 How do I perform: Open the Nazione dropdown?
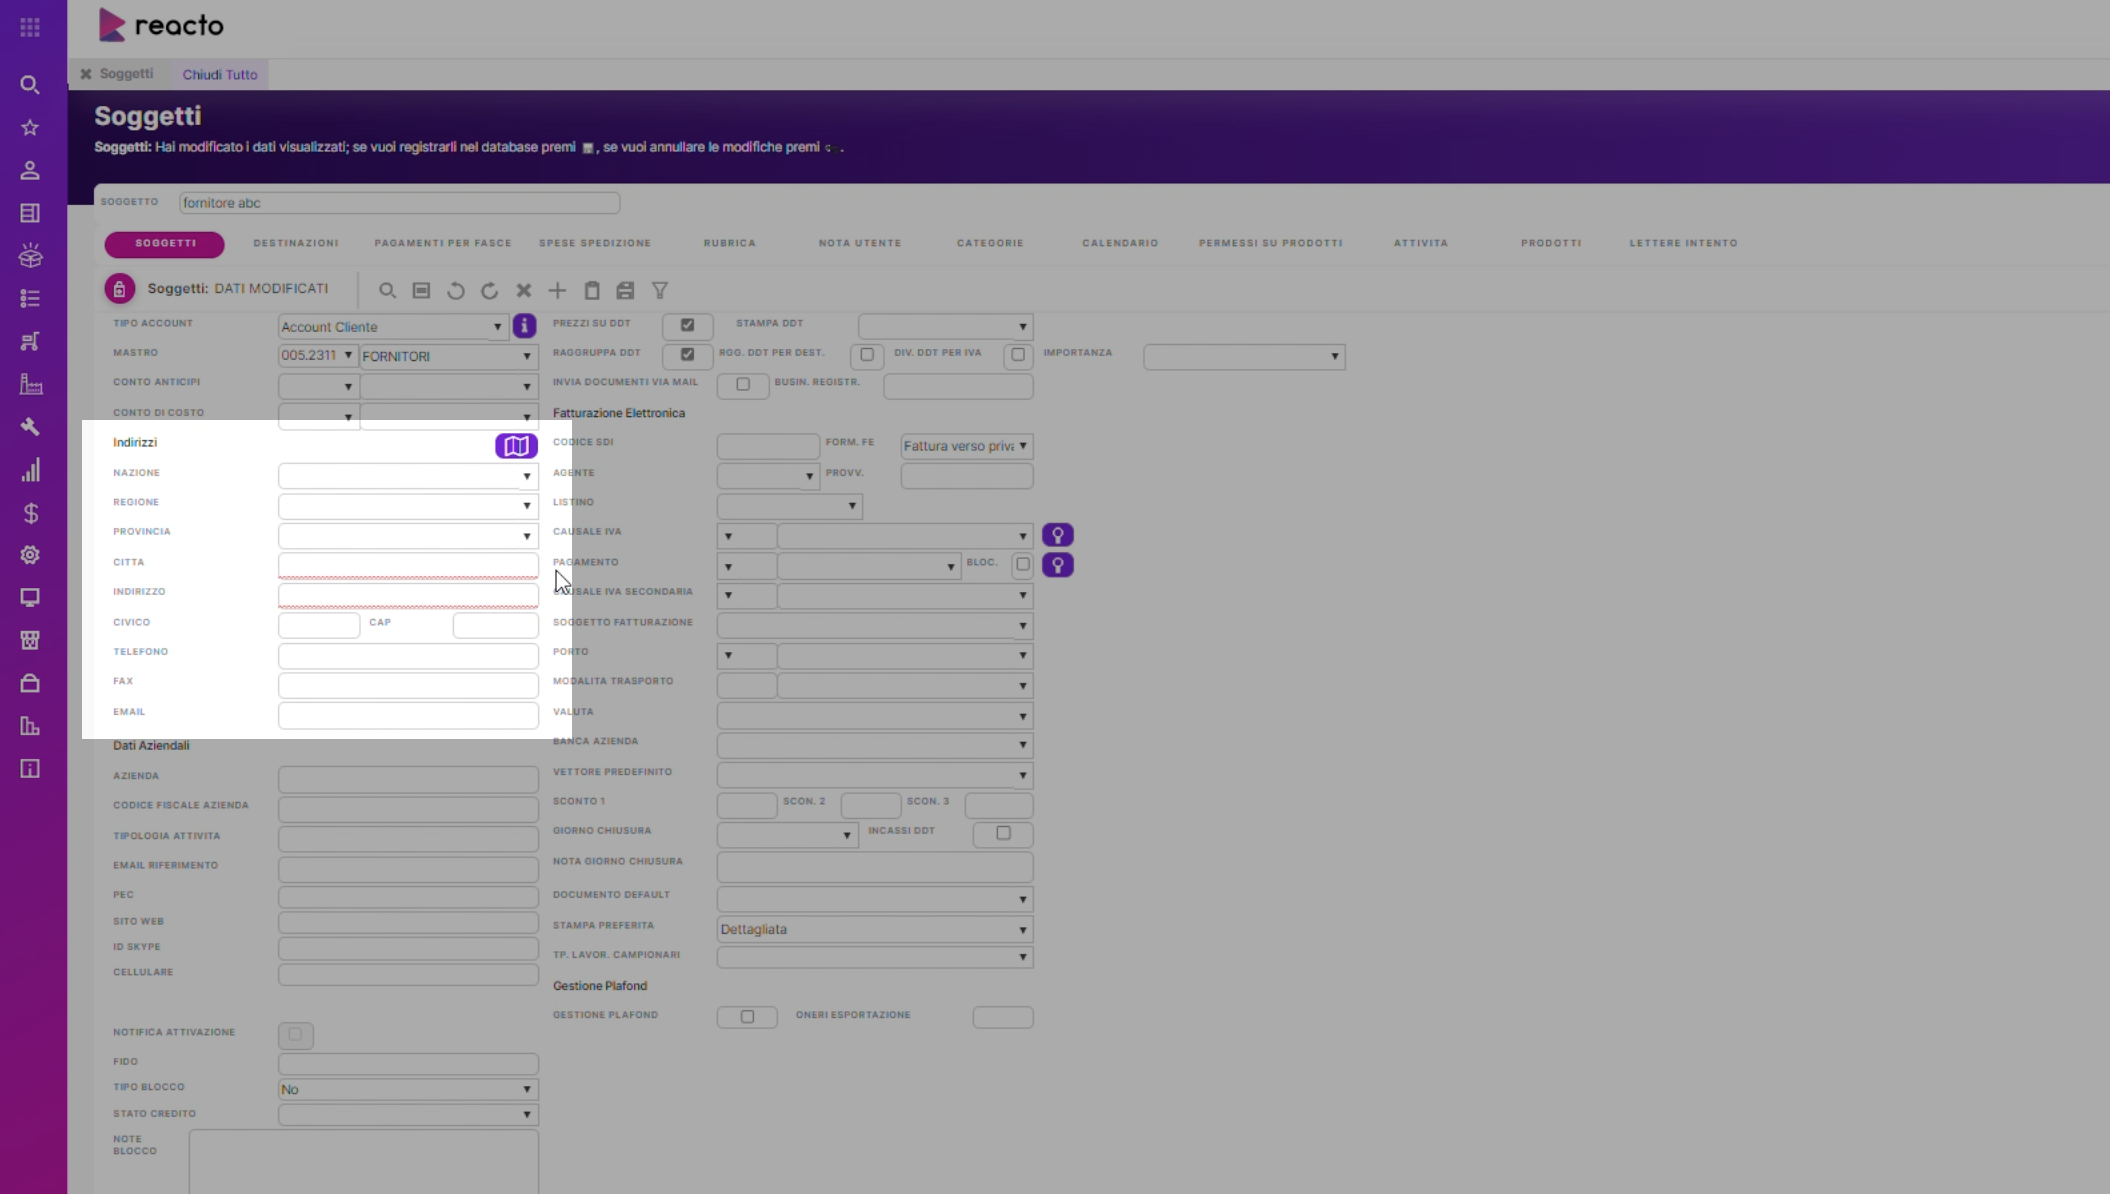(x=408, y=476)
